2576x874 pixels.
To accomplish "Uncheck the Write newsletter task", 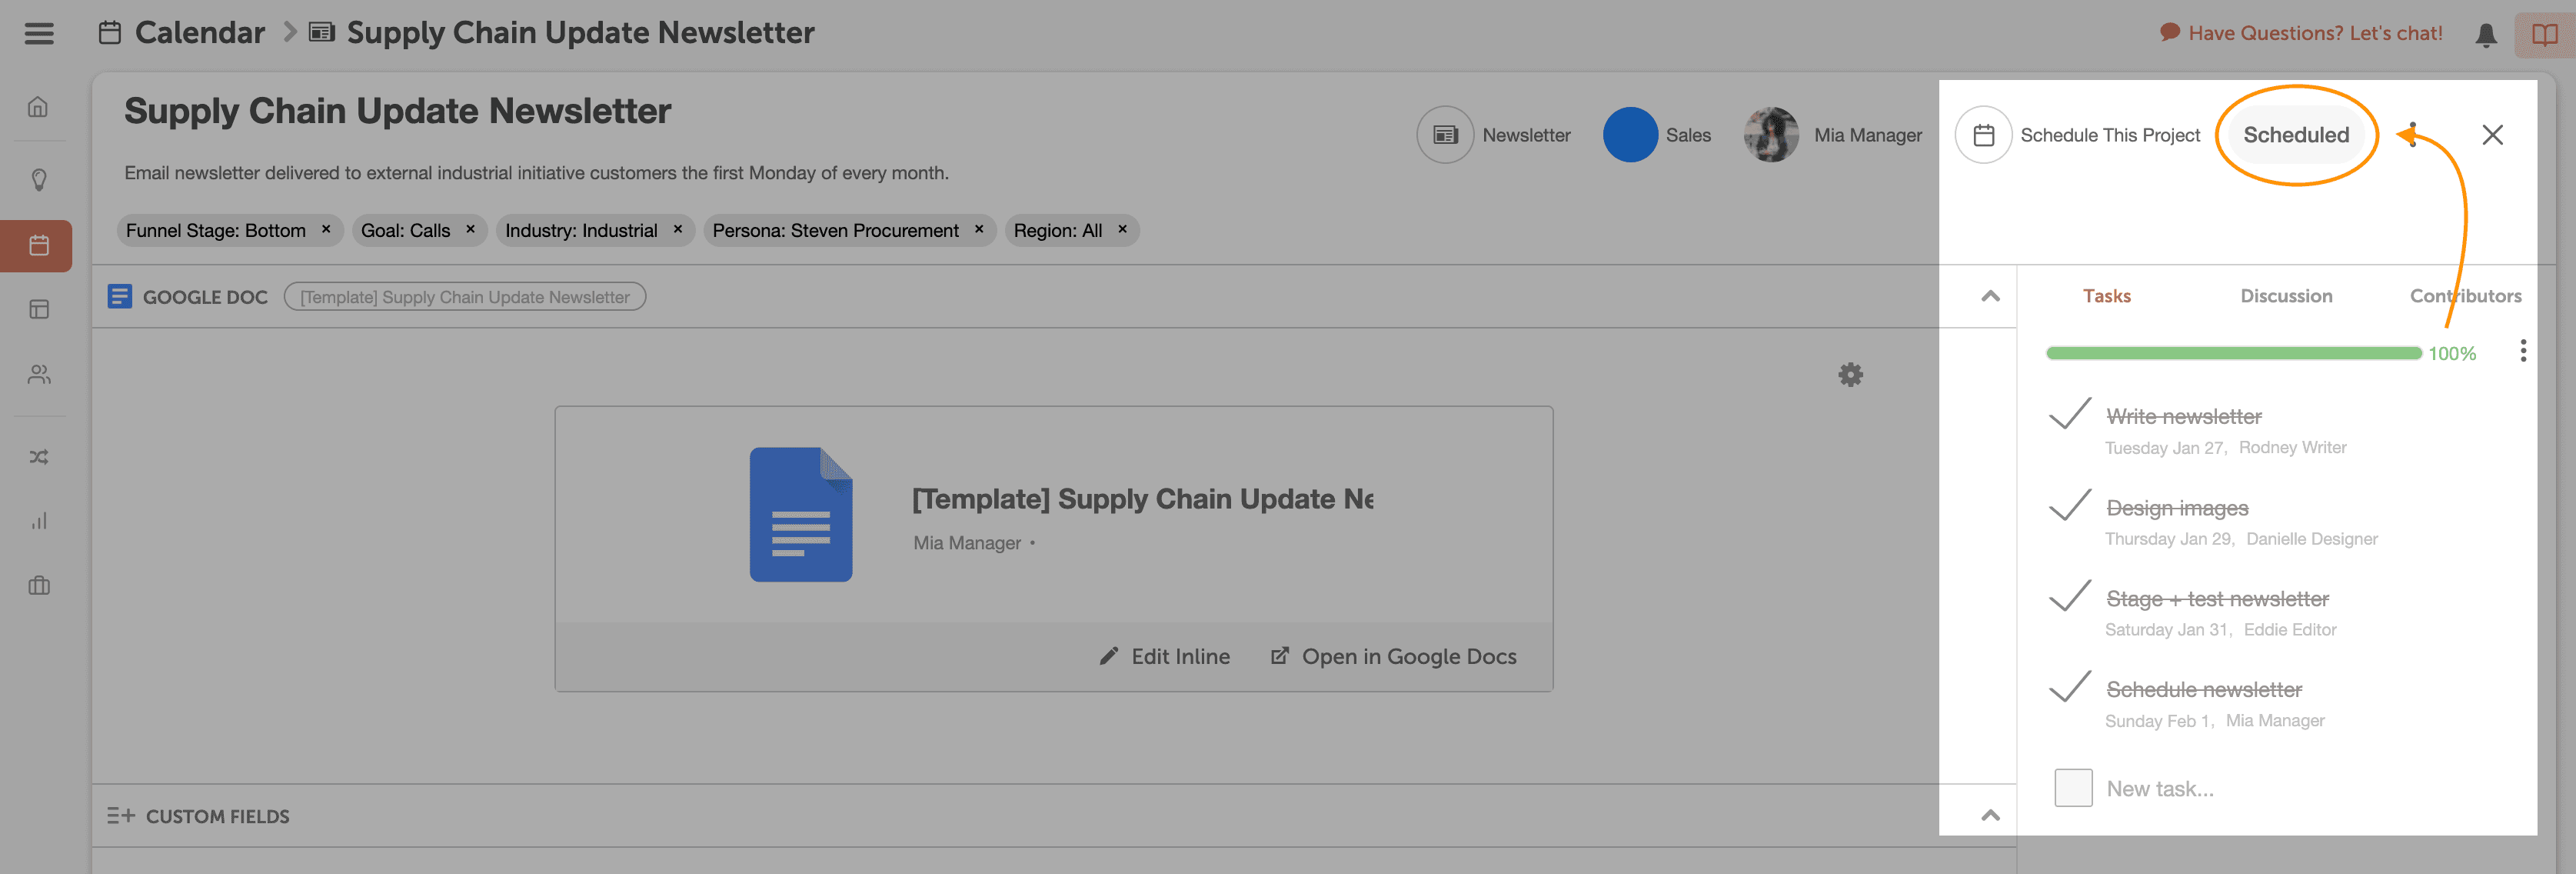I will click(2069, 414).
